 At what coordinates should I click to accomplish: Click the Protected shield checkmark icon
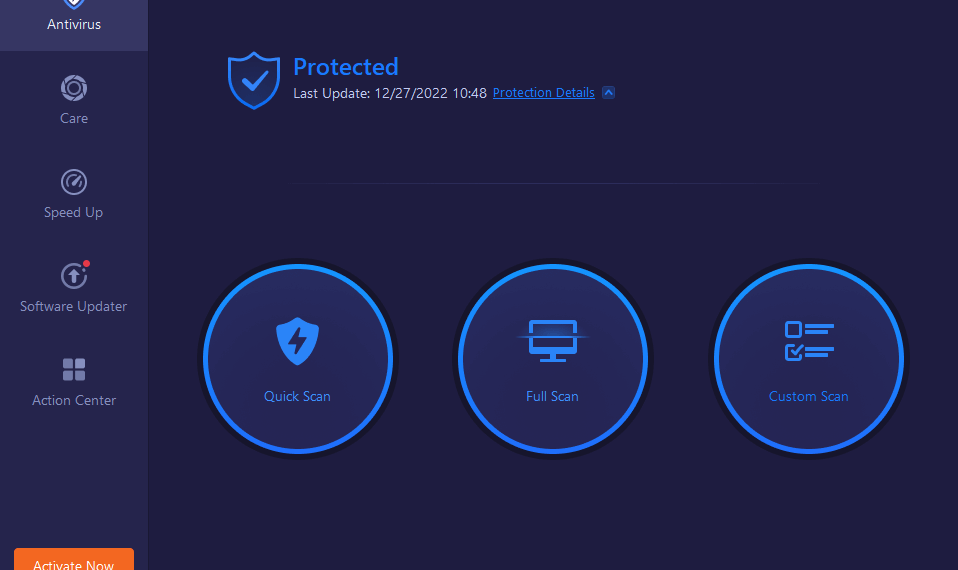click(254, 80)
